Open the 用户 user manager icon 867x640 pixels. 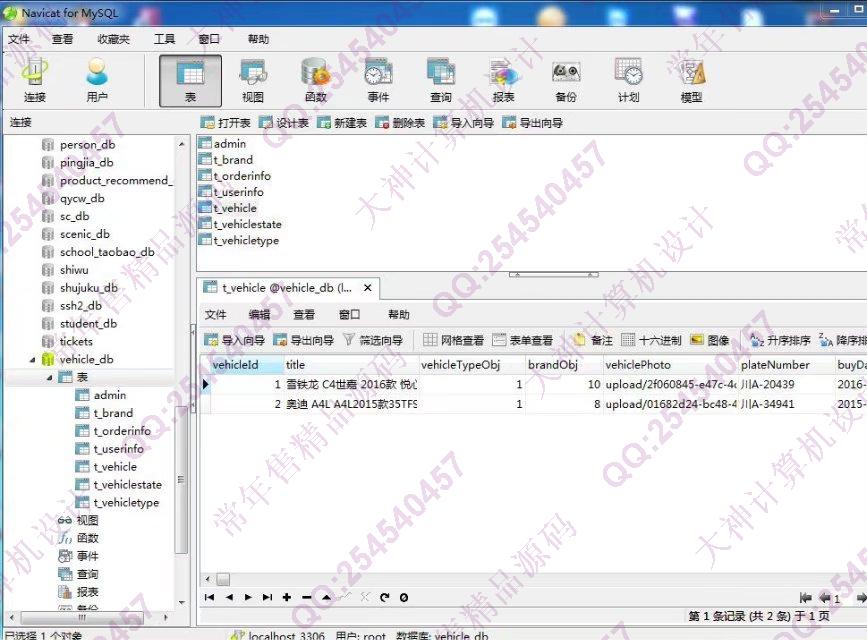97,81
